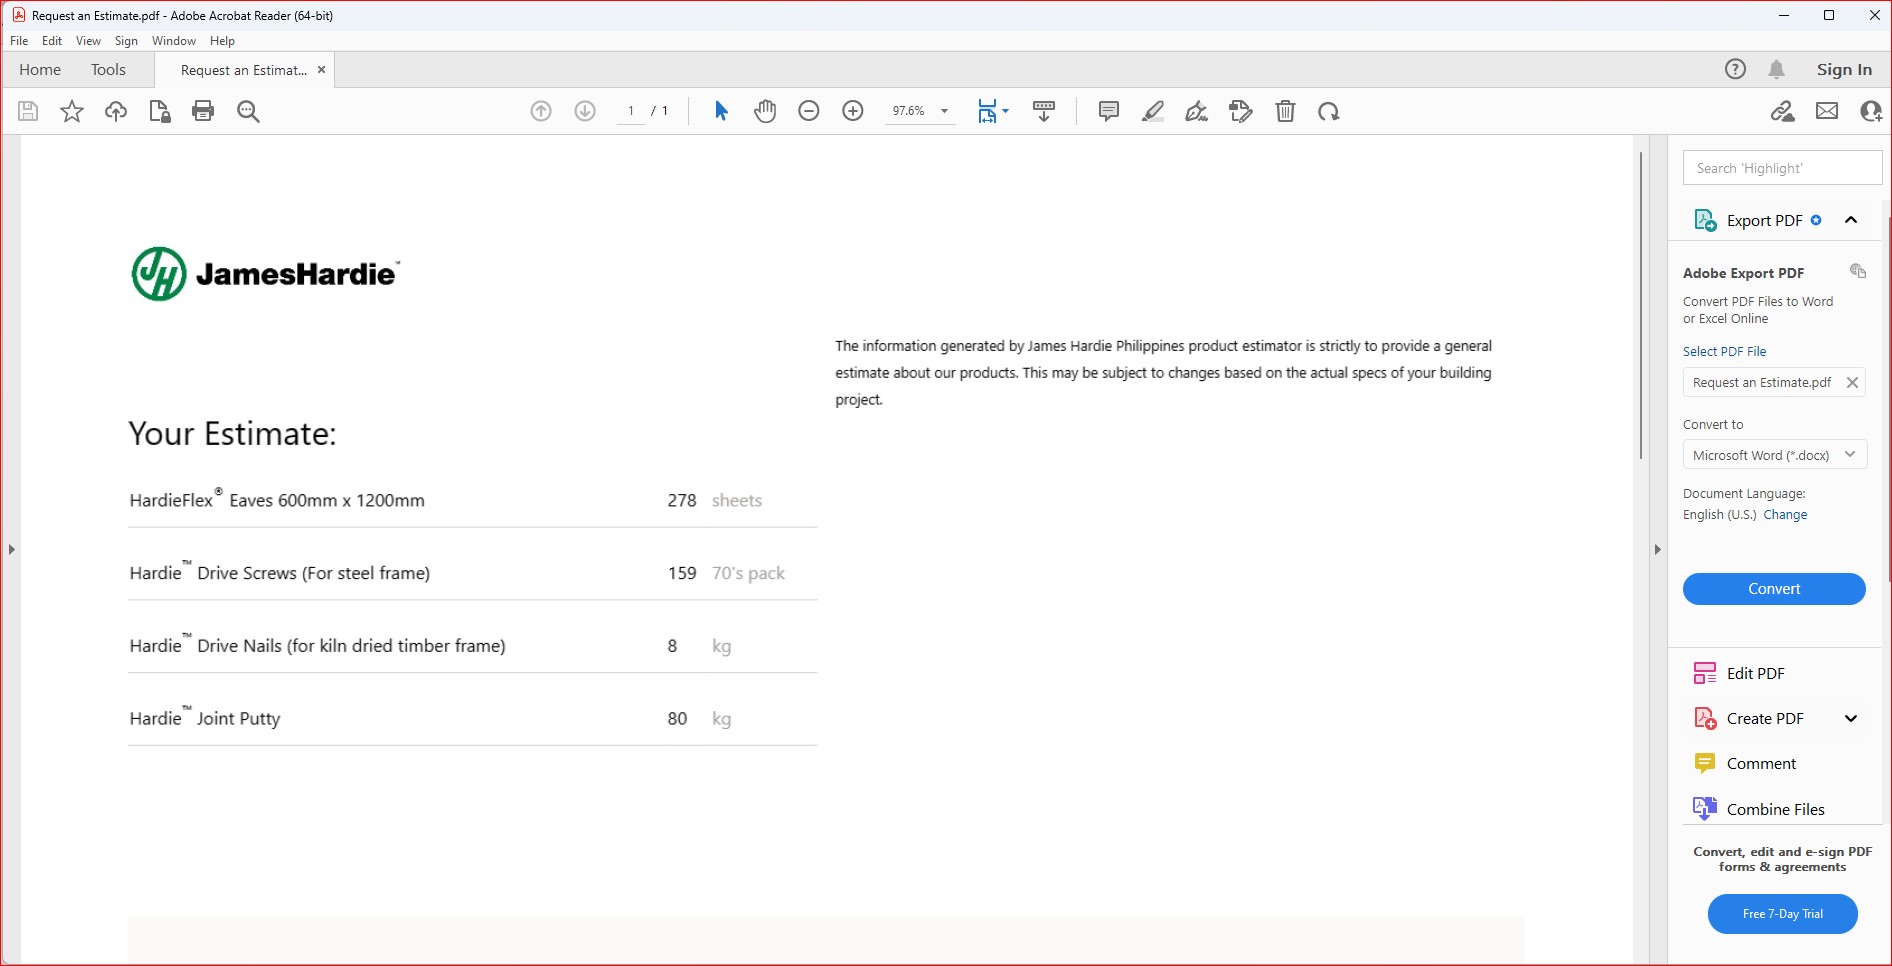Viewport: 1892px width, 966px height.
Task: Remove the selected Request an Estimate.pdf file
Action: point(1852,383)
